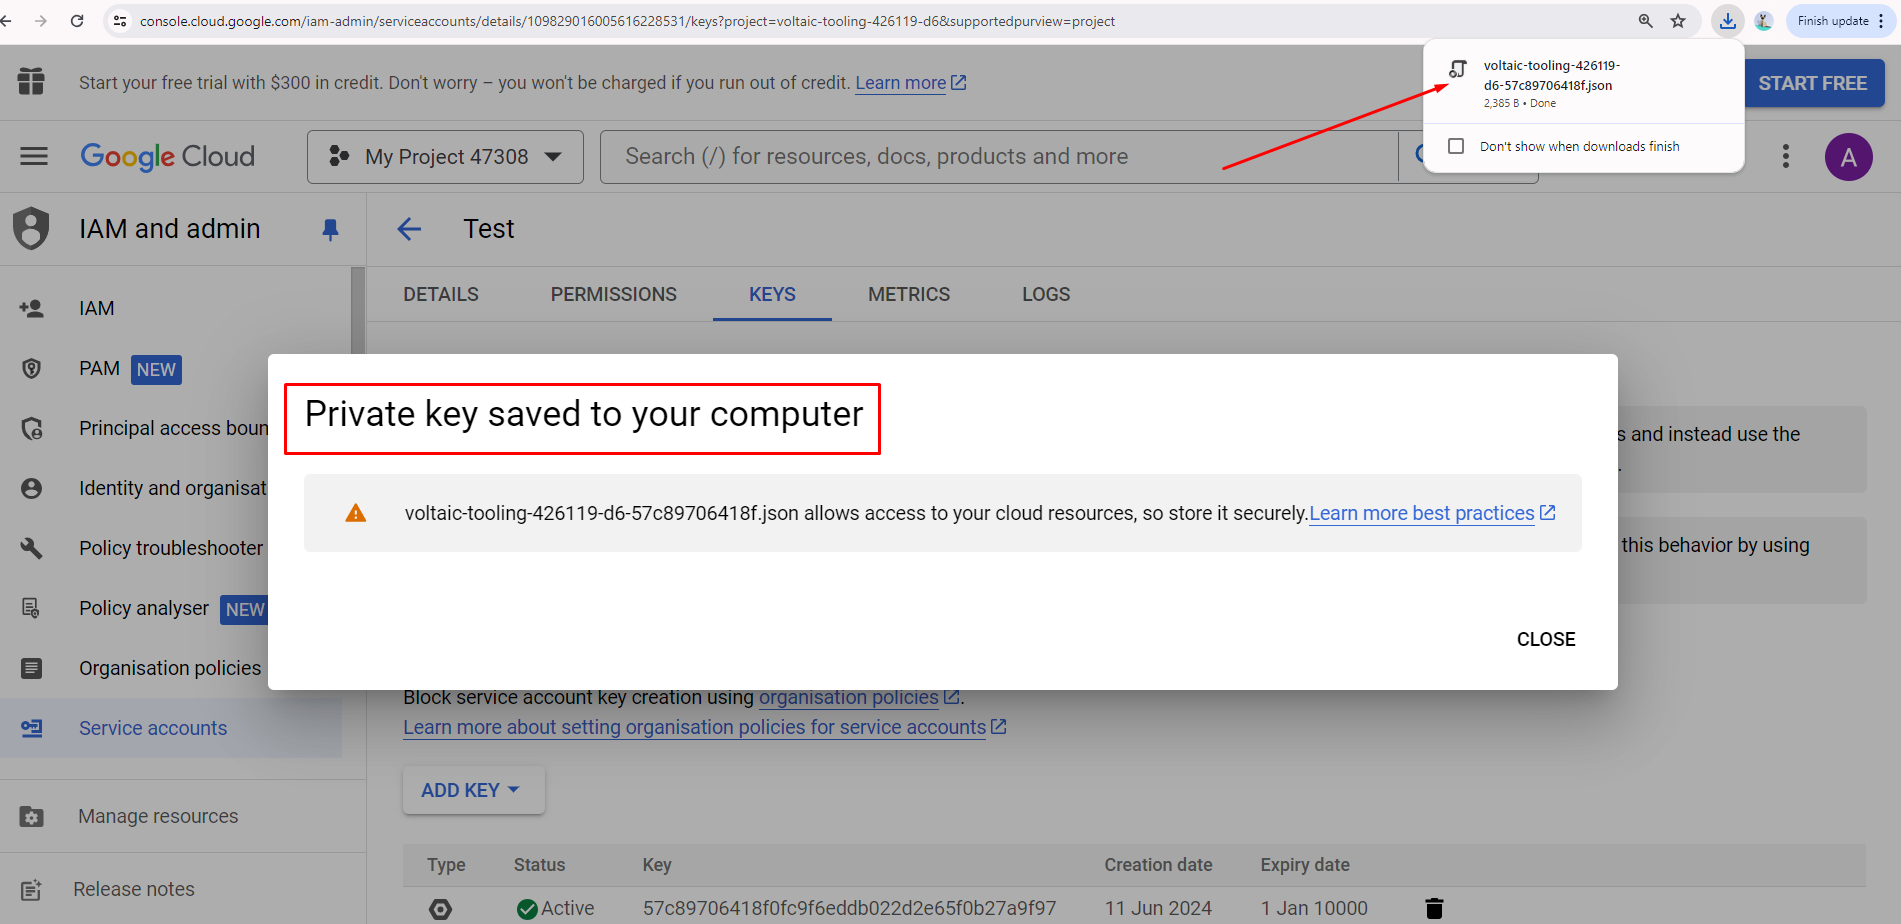Click the search resources input field
This screenshot has height=924, width=1901.
tap(998, 157)
